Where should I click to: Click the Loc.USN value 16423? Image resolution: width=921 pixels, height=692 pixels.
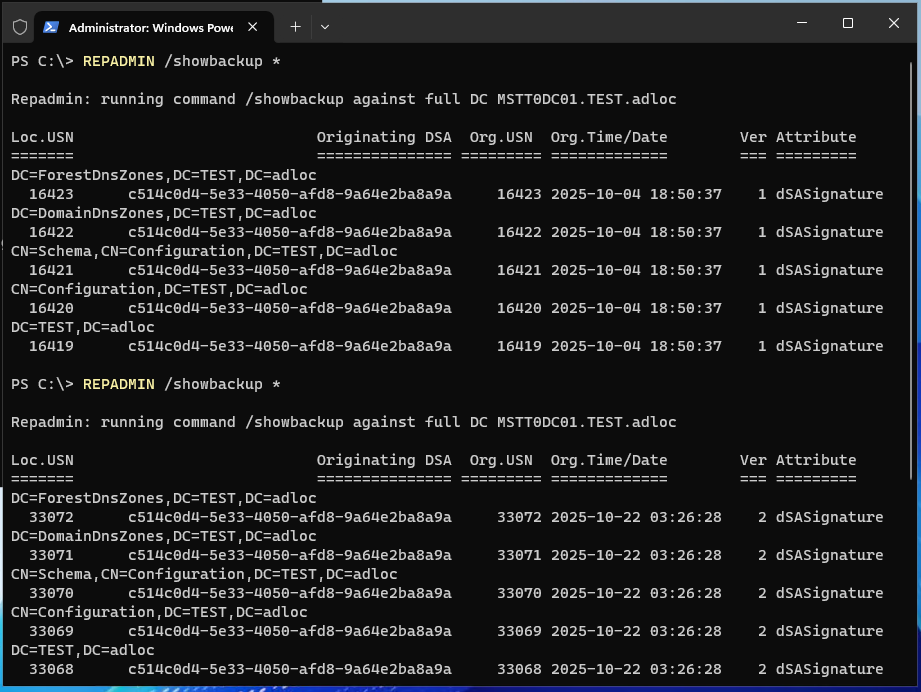tap(51, 194)
